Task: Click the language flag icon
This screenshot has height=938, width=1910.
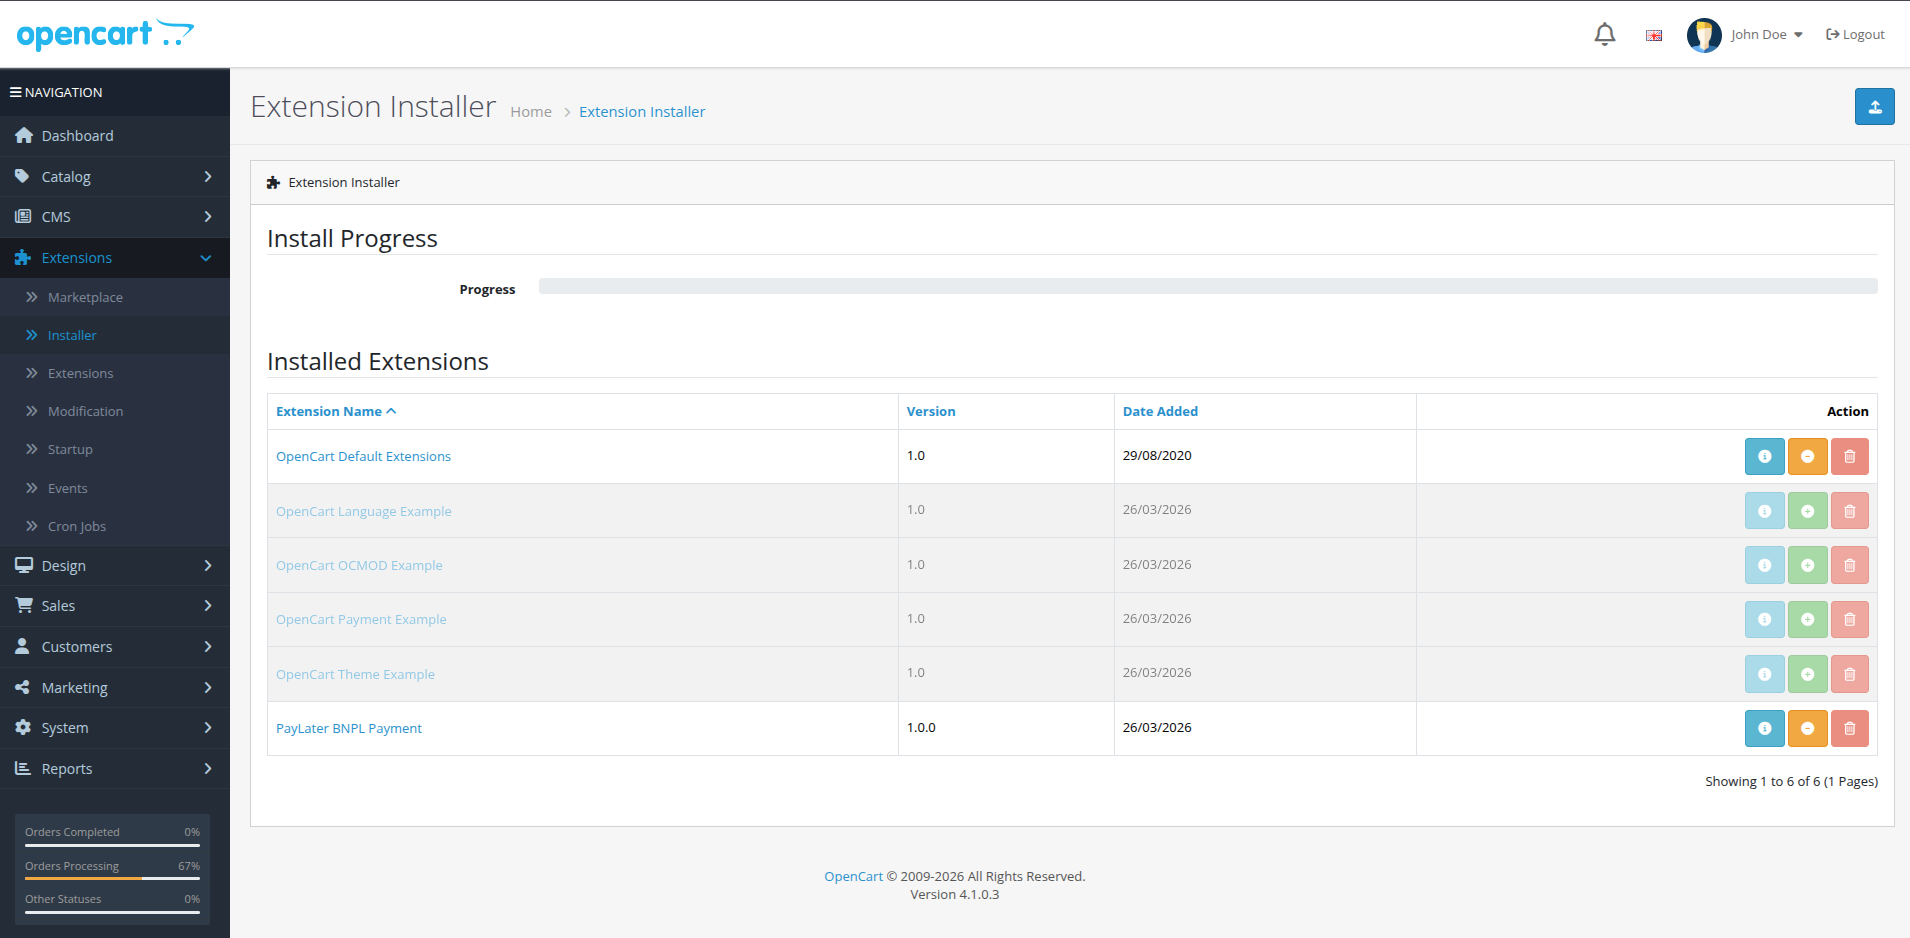Action: (x=1654, y=35)
